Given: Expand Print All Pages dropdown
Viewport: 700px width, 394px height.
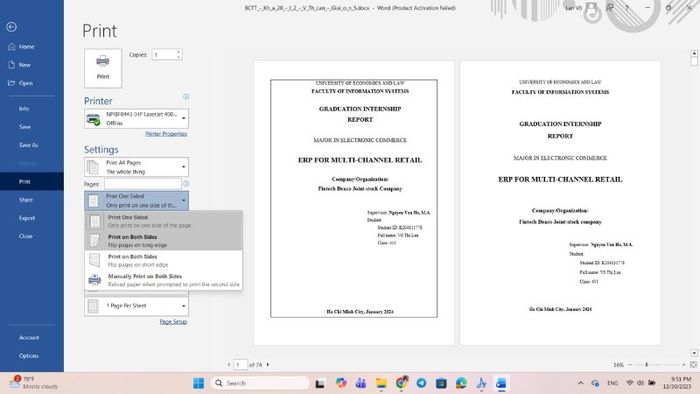Looking at the screenshot, I should [x=136, y=167].
